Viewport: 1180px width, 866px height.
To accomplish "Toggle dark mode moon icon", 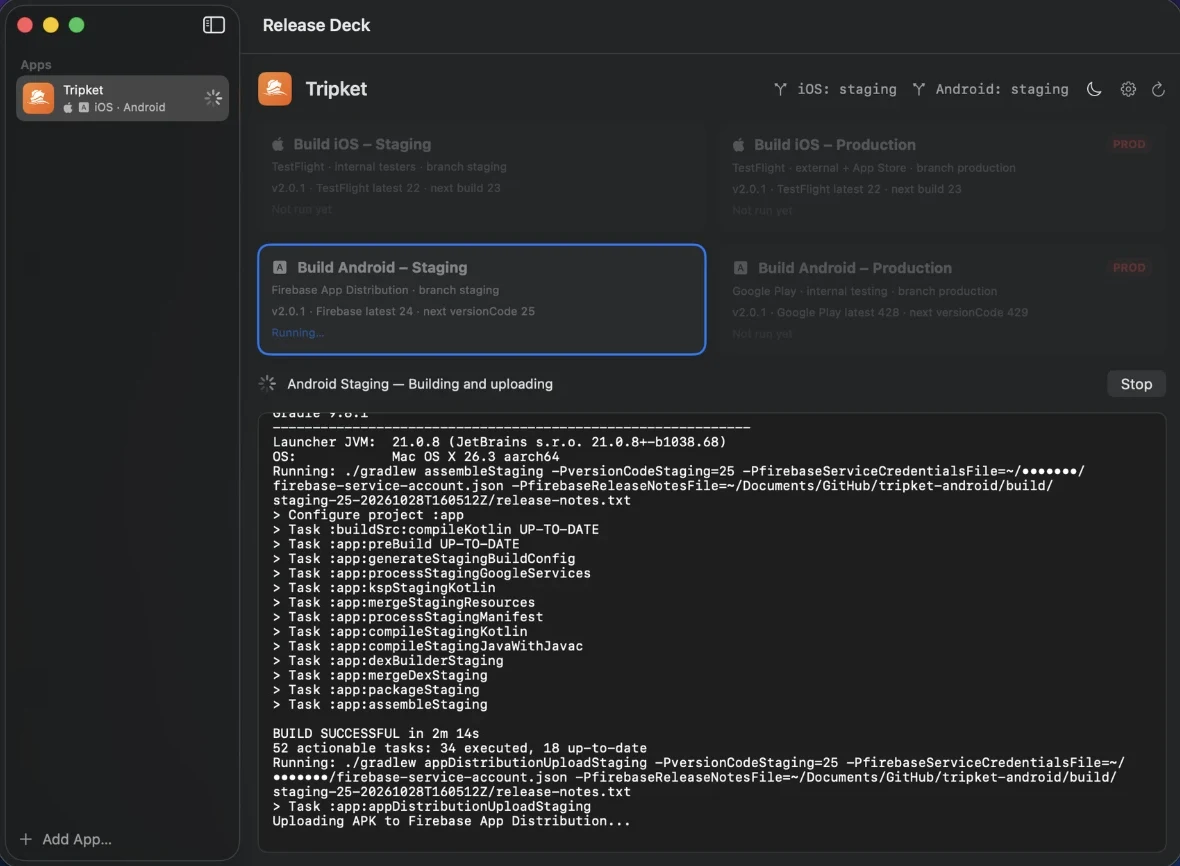I will [x=1094, y=89].
